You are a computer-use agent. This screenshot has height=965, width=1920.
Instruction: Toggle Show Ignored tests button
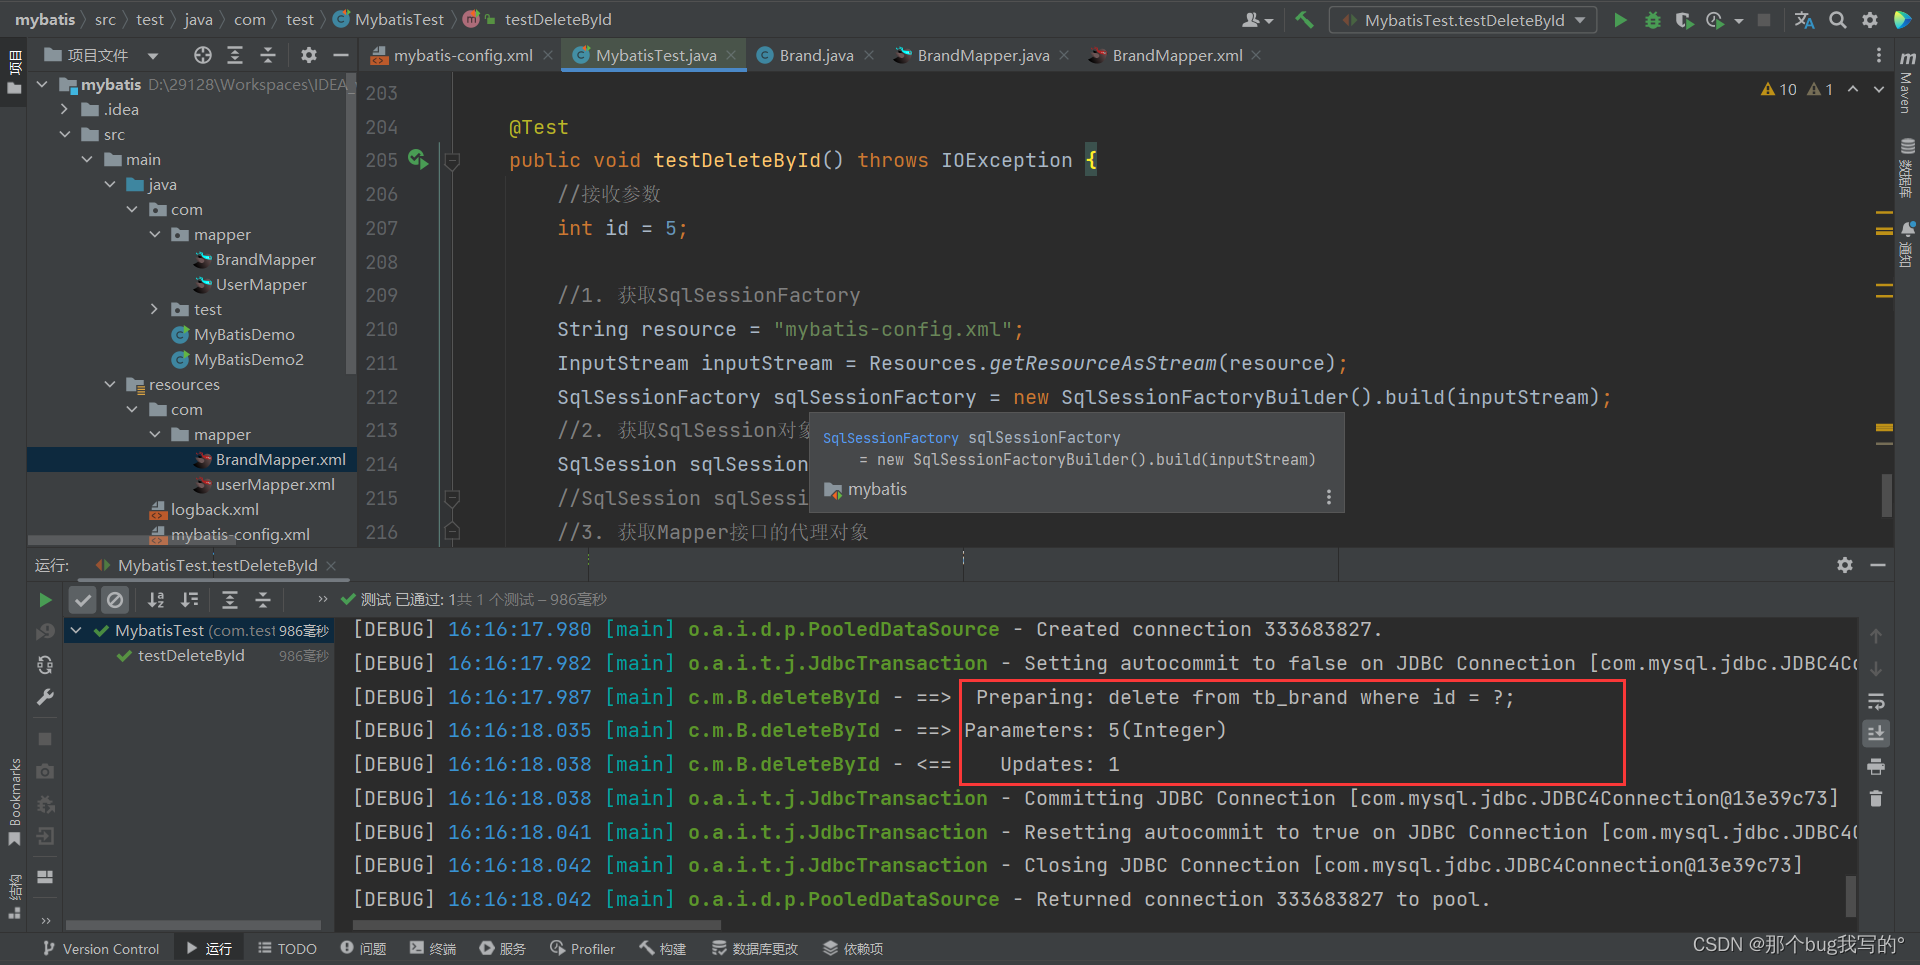[x=116, y=600]
